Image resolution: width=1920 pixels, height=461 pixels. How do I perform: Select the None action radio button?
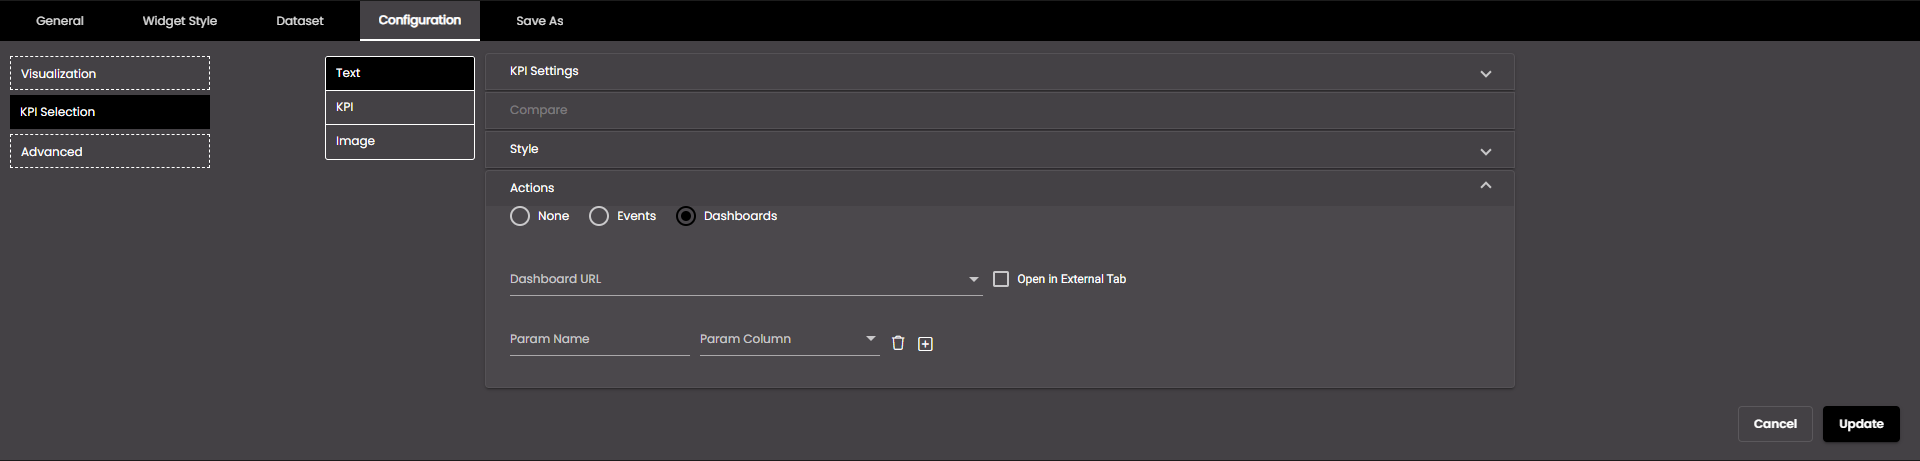click(x=520, y=216)
